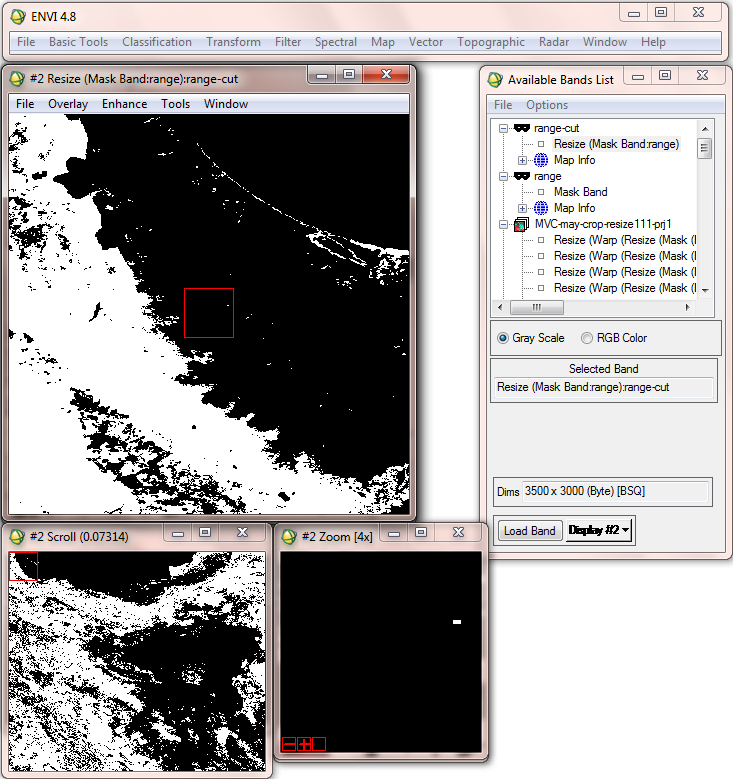This screenshot has height=779, width=733.
Task: Open File menu in display window
Action: 25,104
